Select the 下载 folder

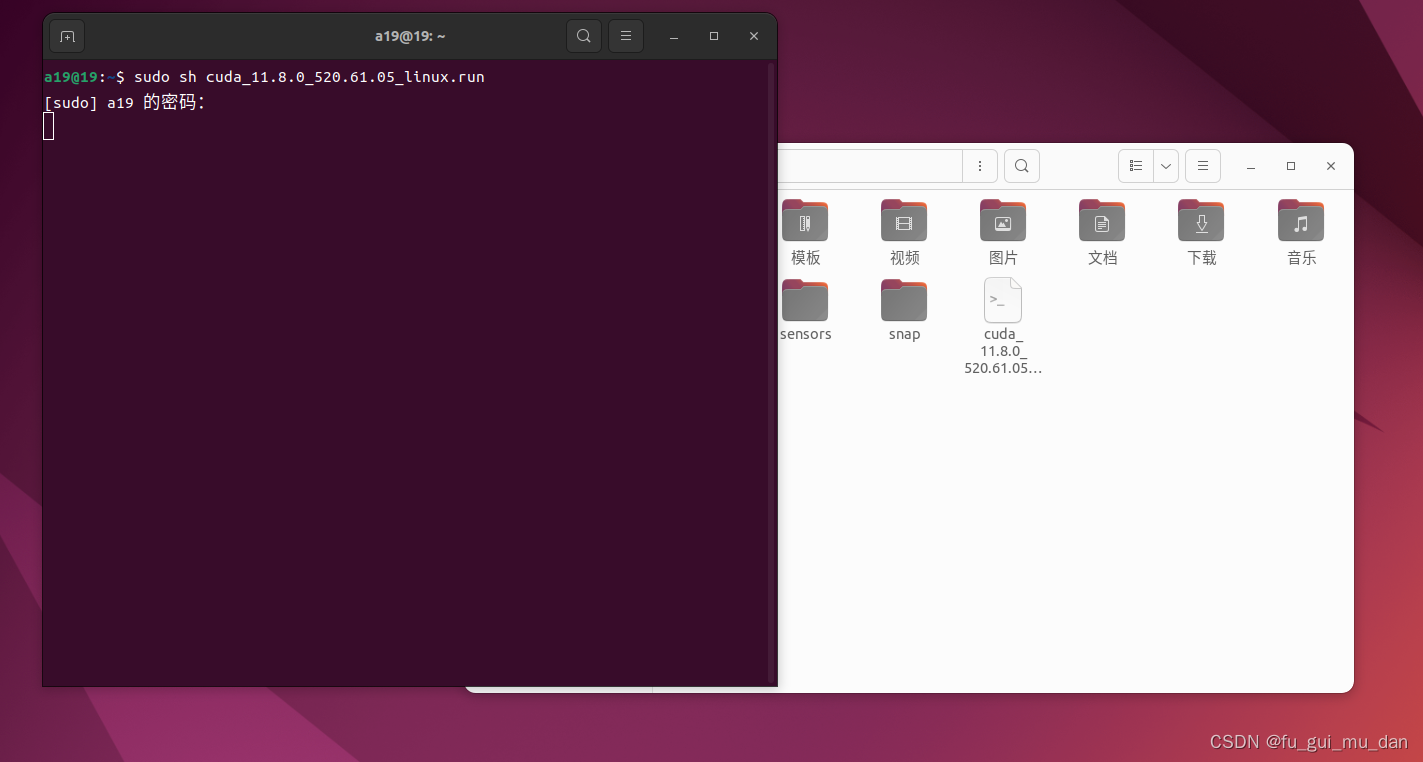tap(1202, 233)
